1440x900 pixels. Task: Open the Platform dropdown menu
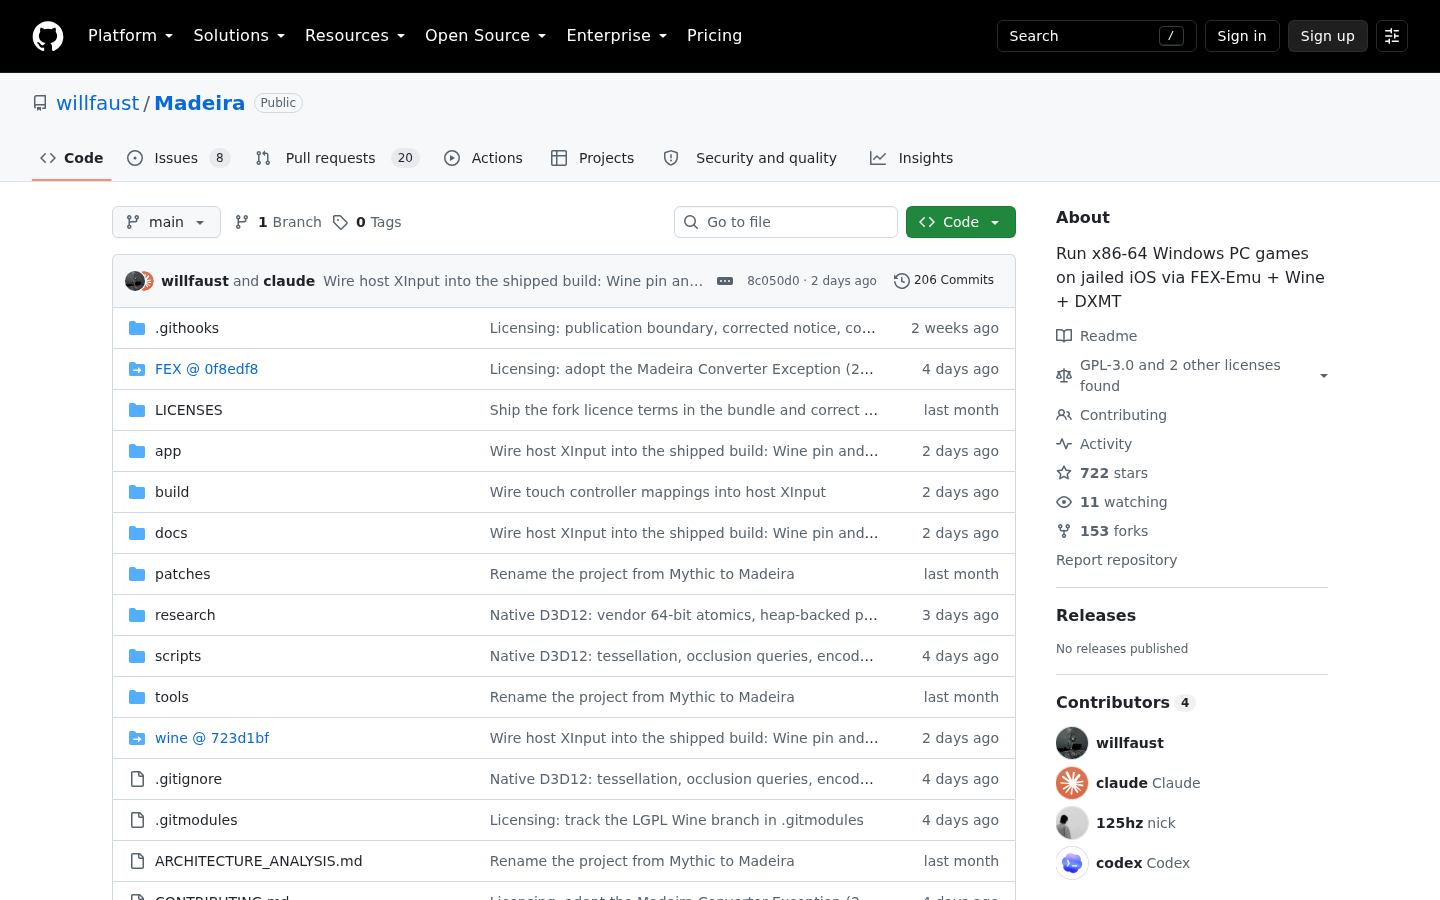pos(130,36)
